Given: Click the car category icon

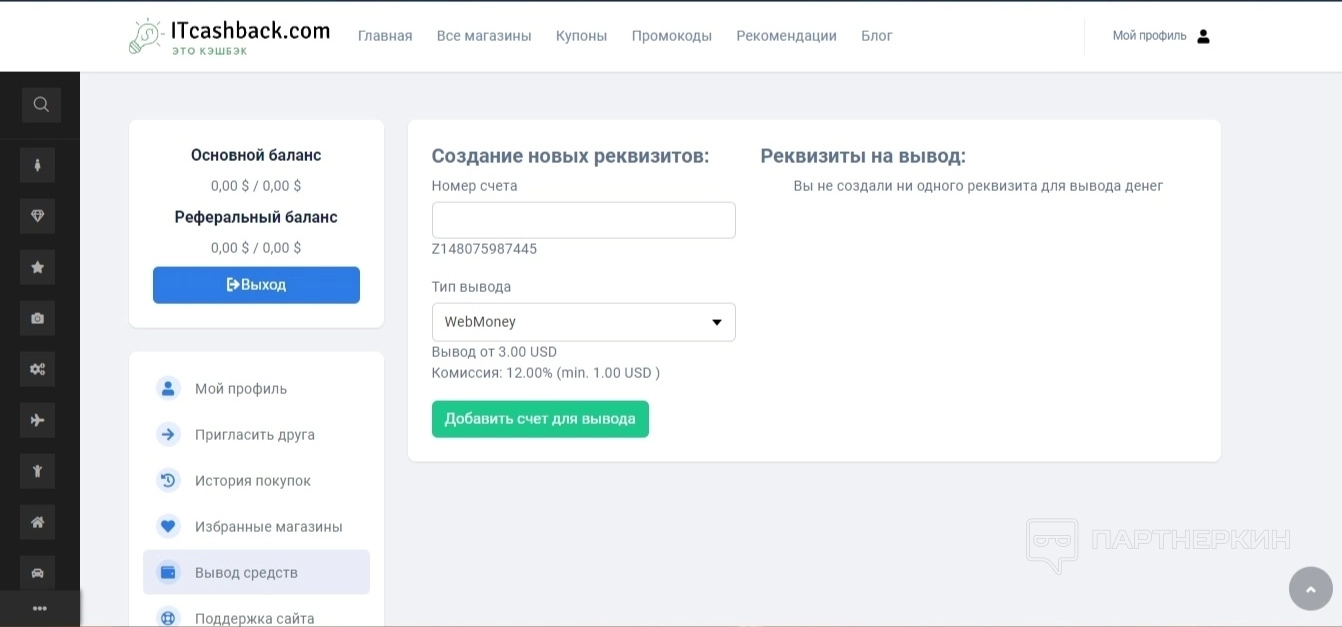Looking at the screenshot, I should pyautogui.click(x=38, y=573).
